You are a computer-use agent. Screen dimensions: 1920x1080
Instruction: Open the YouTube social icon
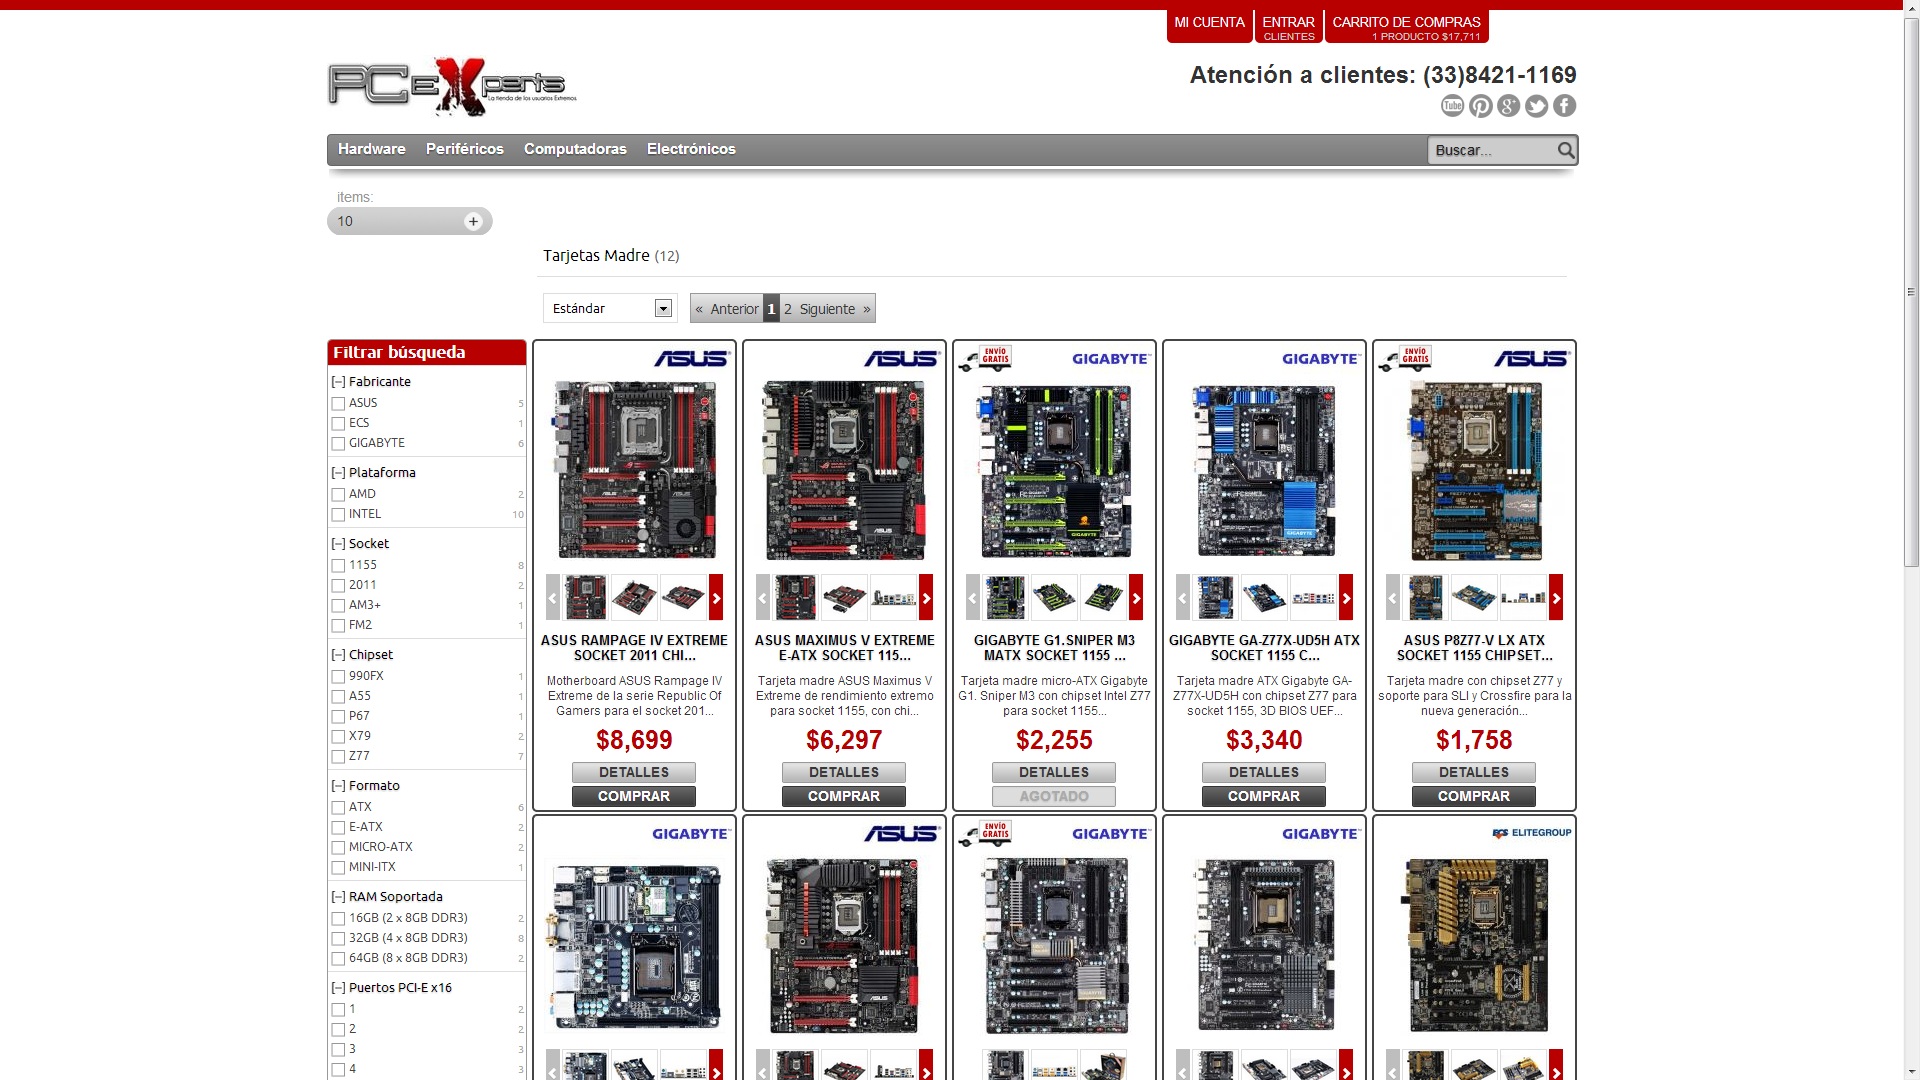[x=1452, y=106]
